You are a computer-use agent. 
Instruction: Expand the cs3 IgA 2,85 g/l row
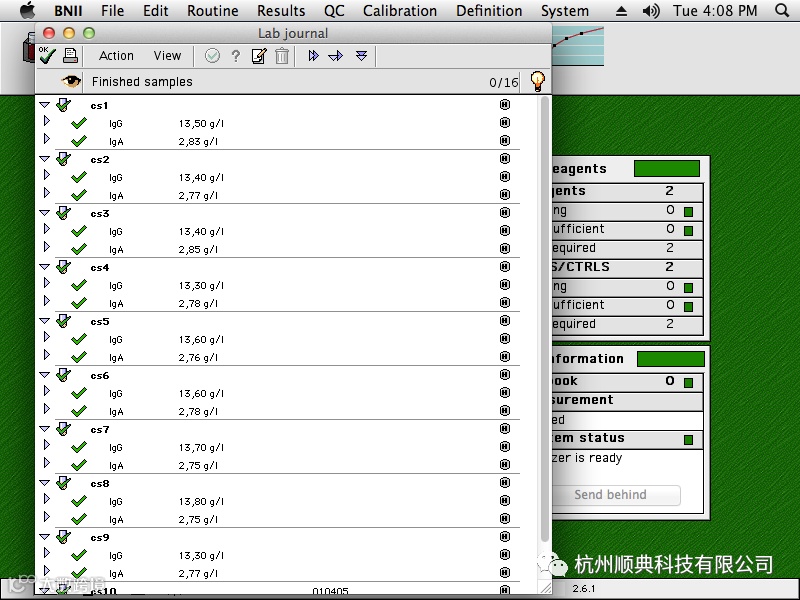(47, 247)
